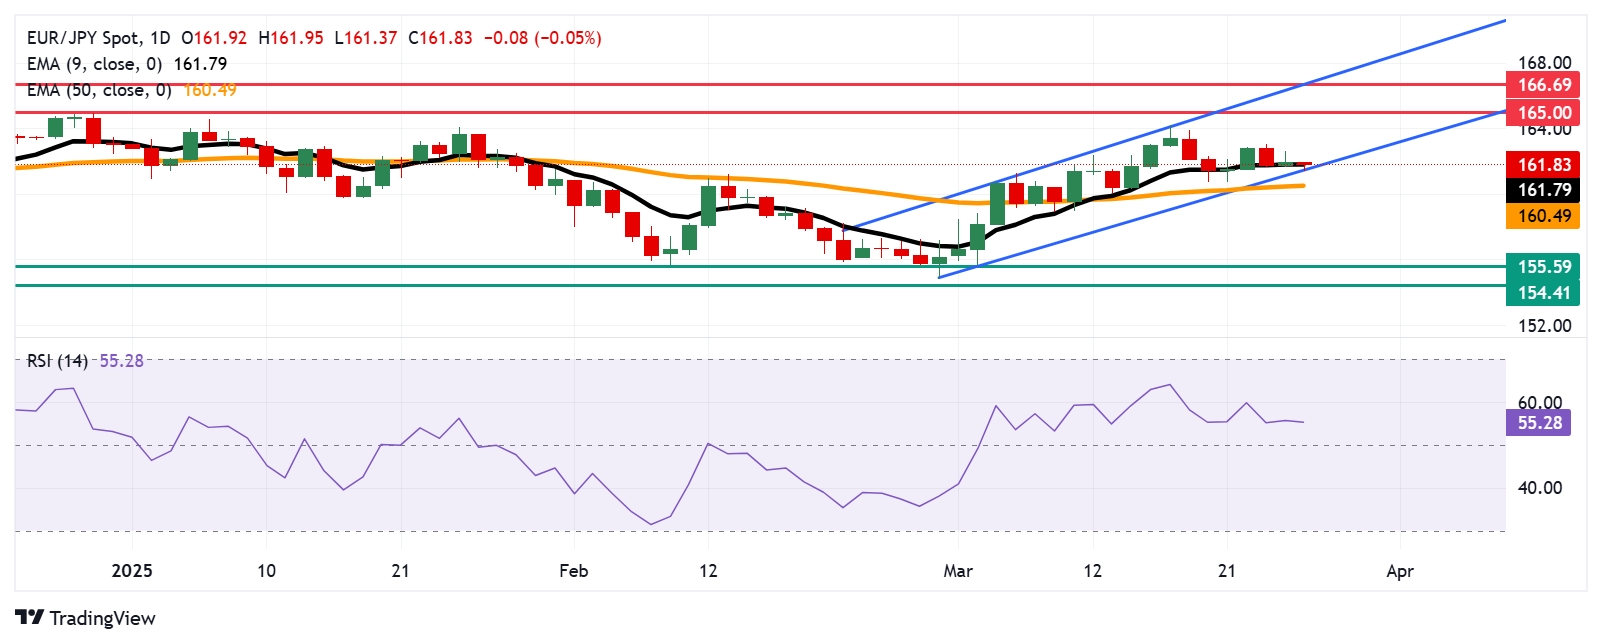Select the RSI (14) indicator legend
1602x644 pixels.
coord(57,361)
